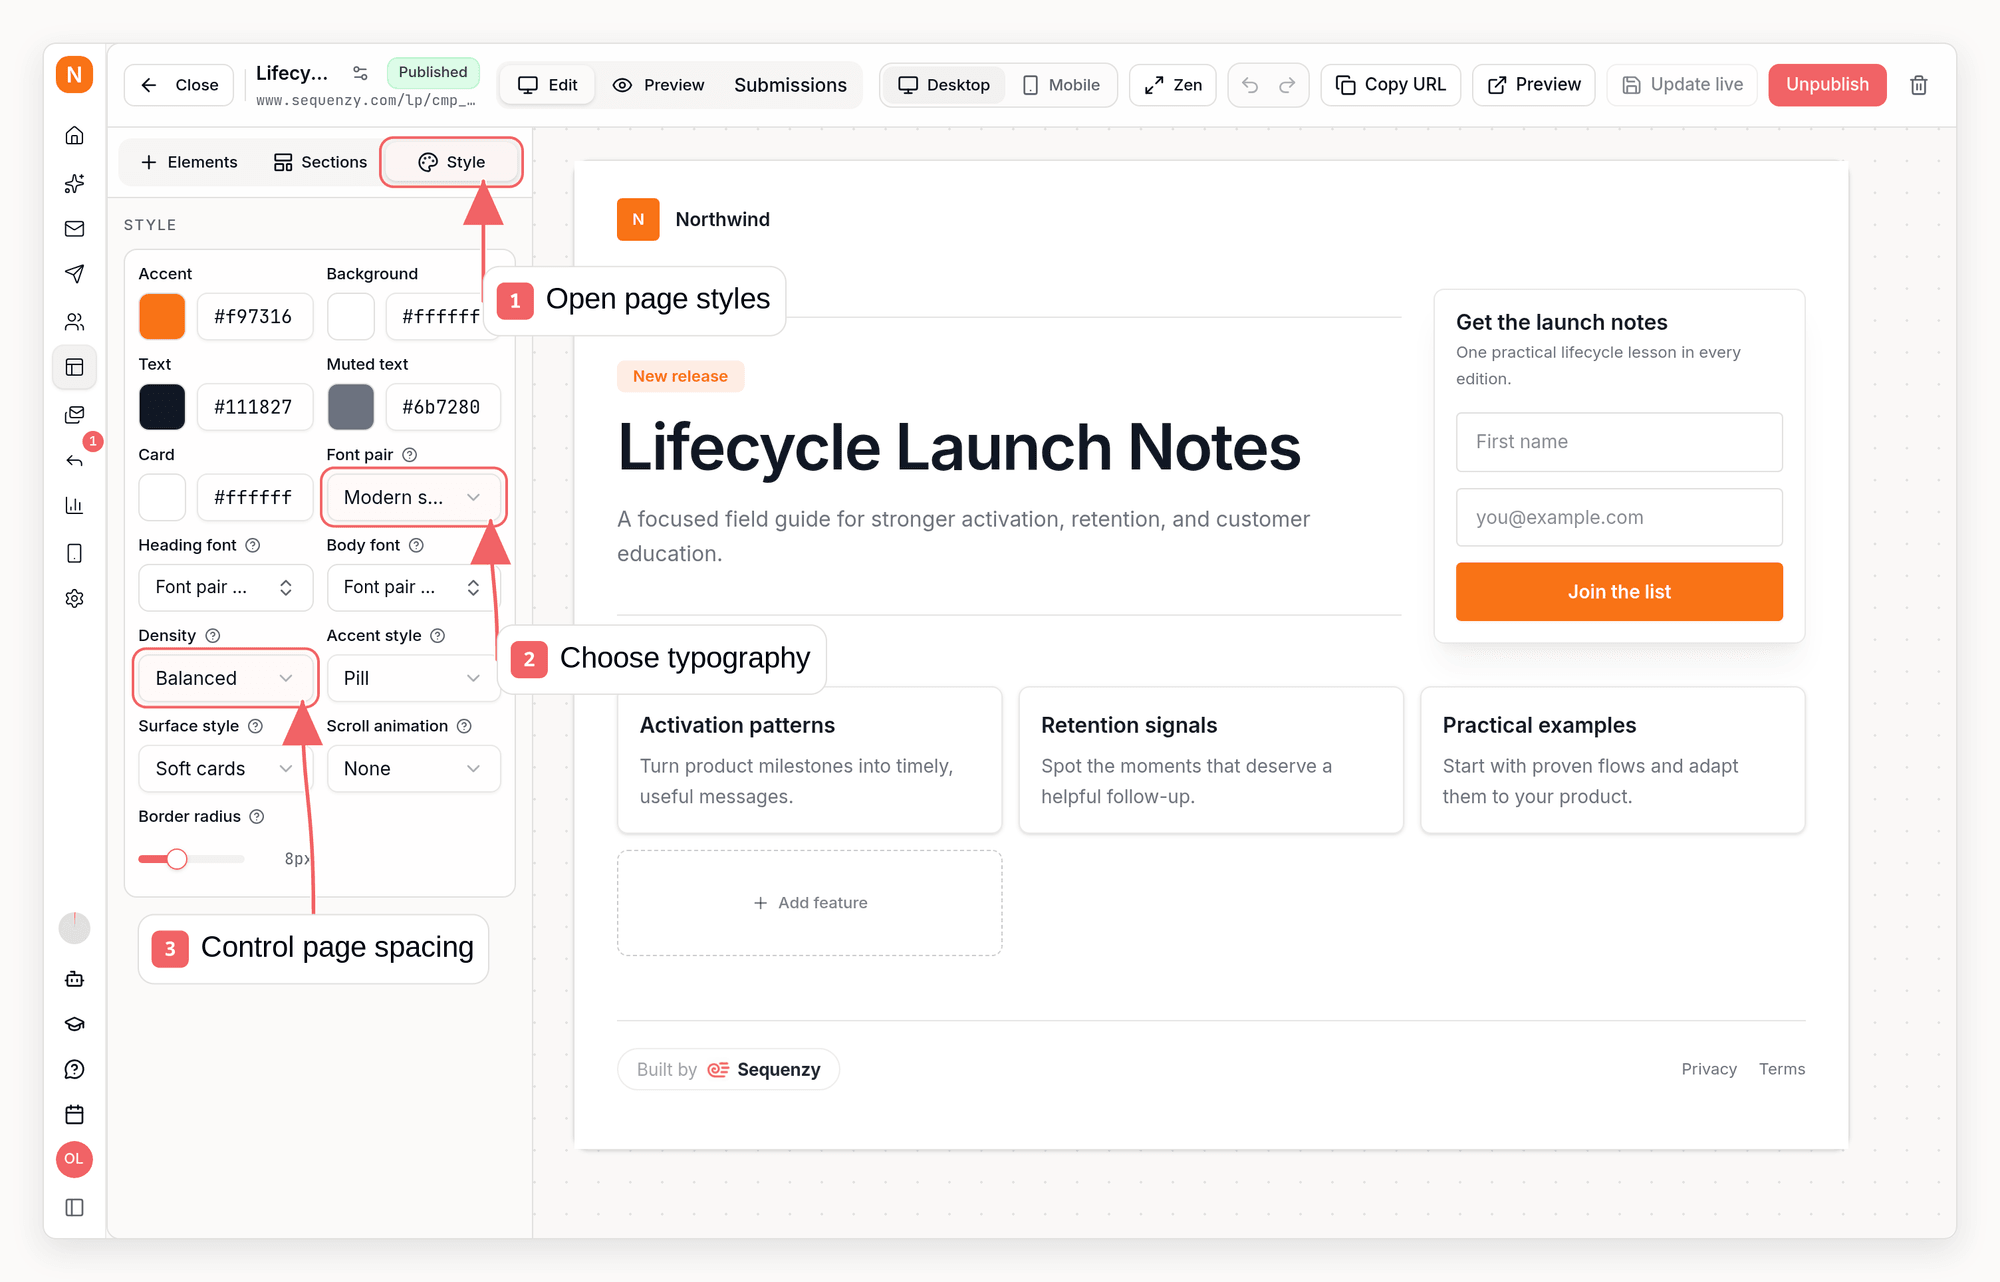
Task: Expand the Density dropdown showing Balanced
Action: pyautogui.click(x=225, y=678)
